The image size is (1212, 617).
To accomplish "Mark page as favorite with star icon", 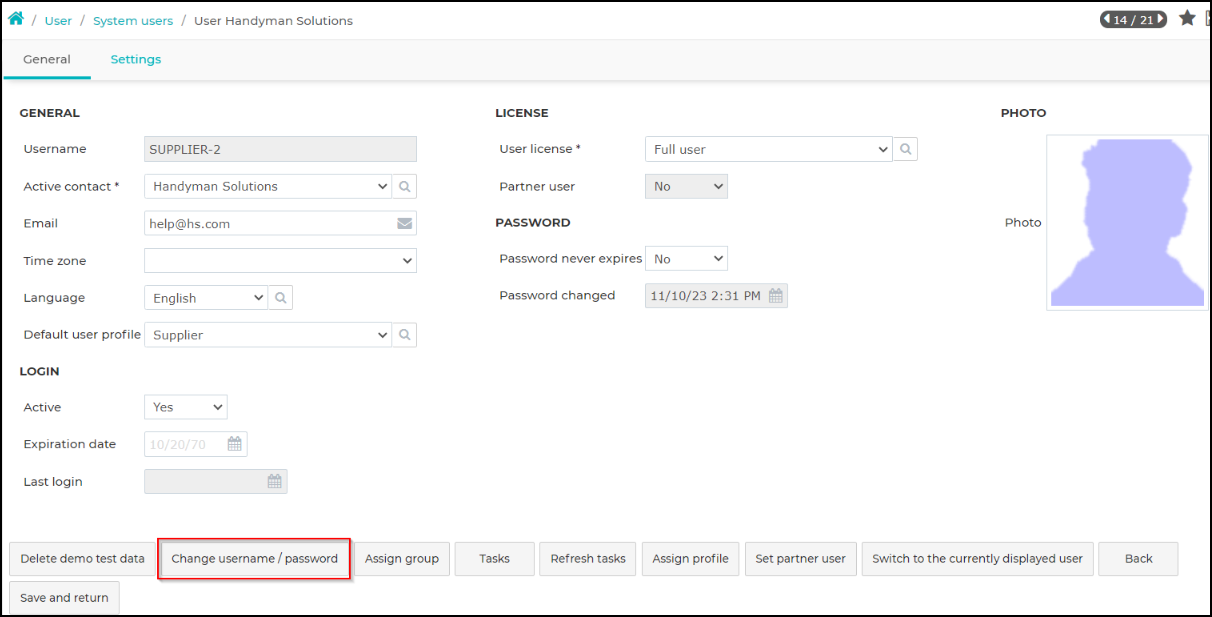I will [1187, 18].
